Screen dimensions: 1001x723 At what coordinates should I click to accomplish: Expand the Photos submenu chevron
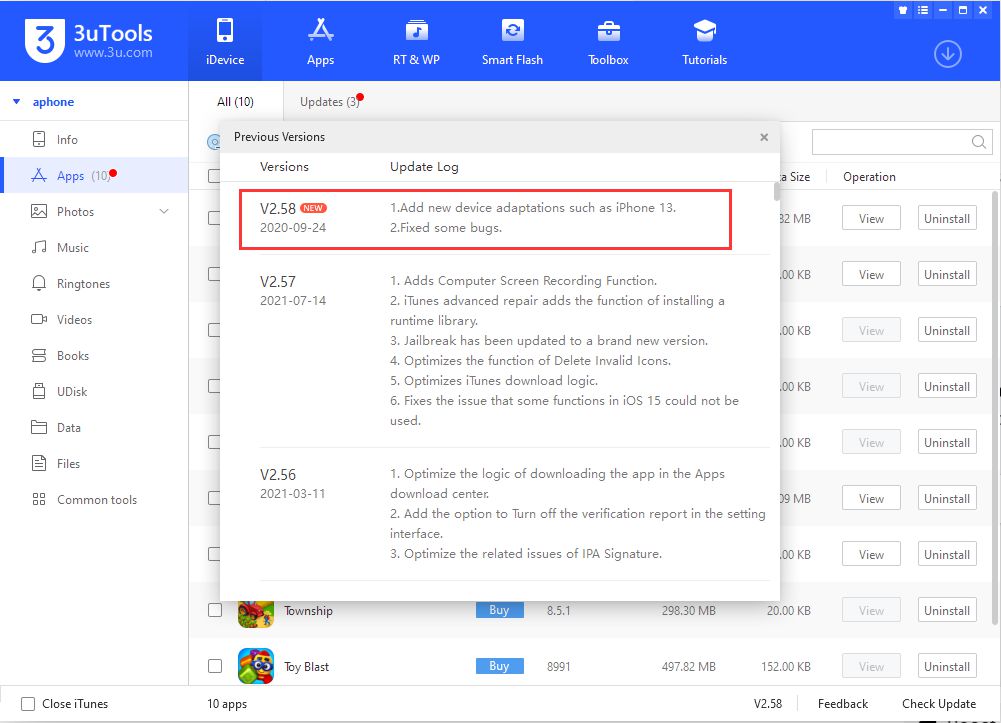[164, 211]
